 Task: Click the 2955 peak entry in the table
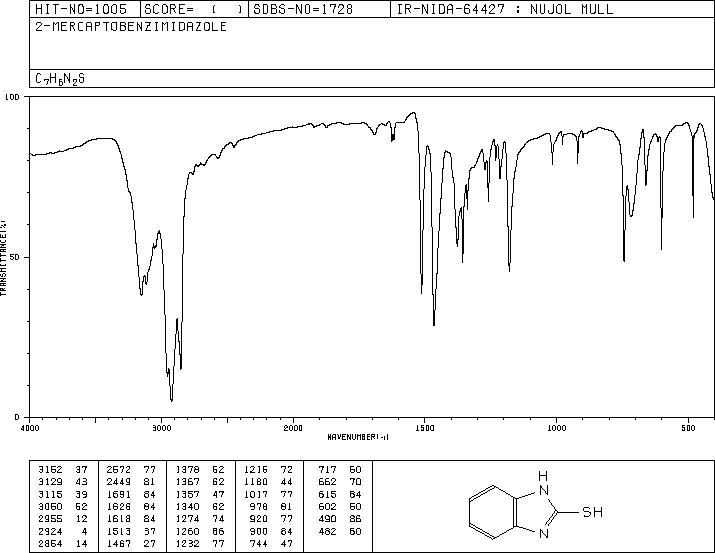click(x=50, y=519)
